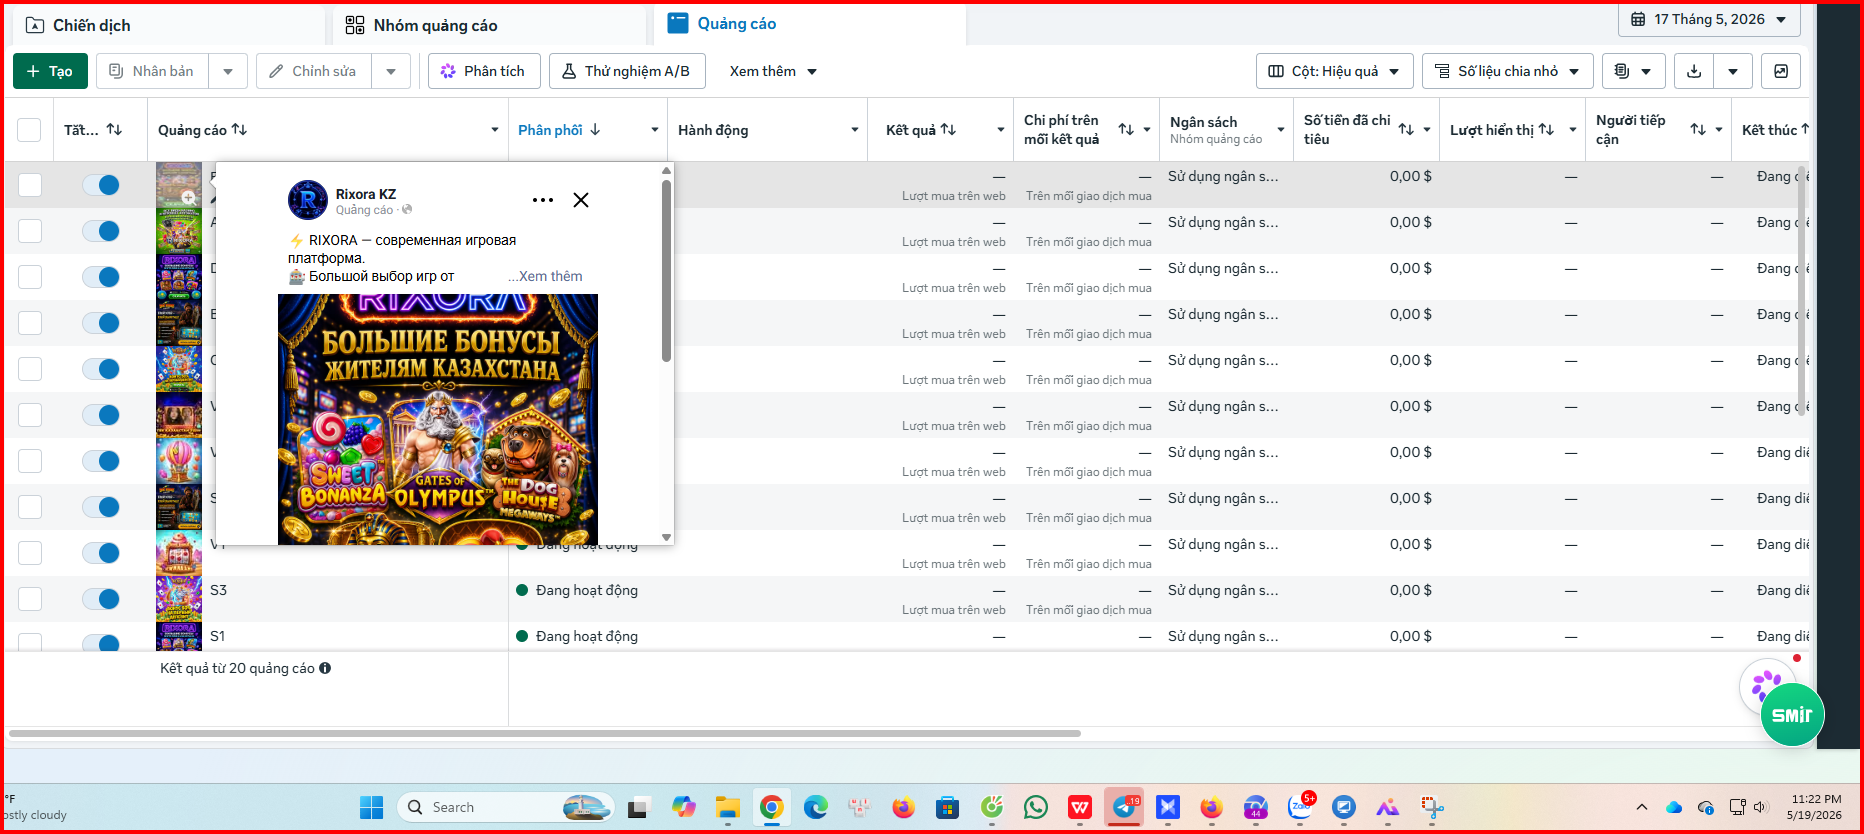Screen dimensions: 1864x834
Task: Click the reports icon dropdown button
Action: pyautogui.click(x=1633, y=71)
